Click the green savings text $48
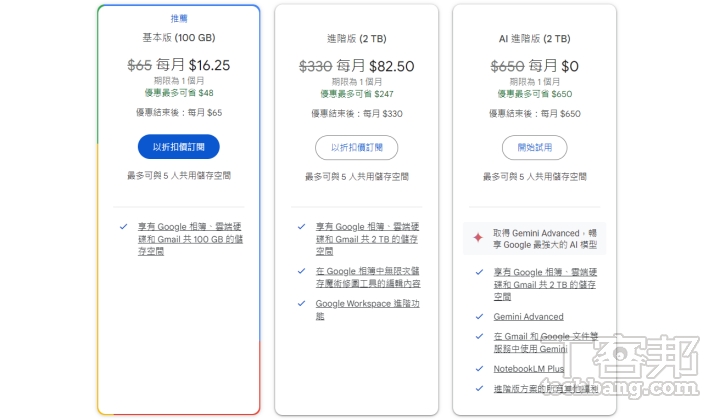The height and width of the screenshot is (420, 720). coord(179,93)
